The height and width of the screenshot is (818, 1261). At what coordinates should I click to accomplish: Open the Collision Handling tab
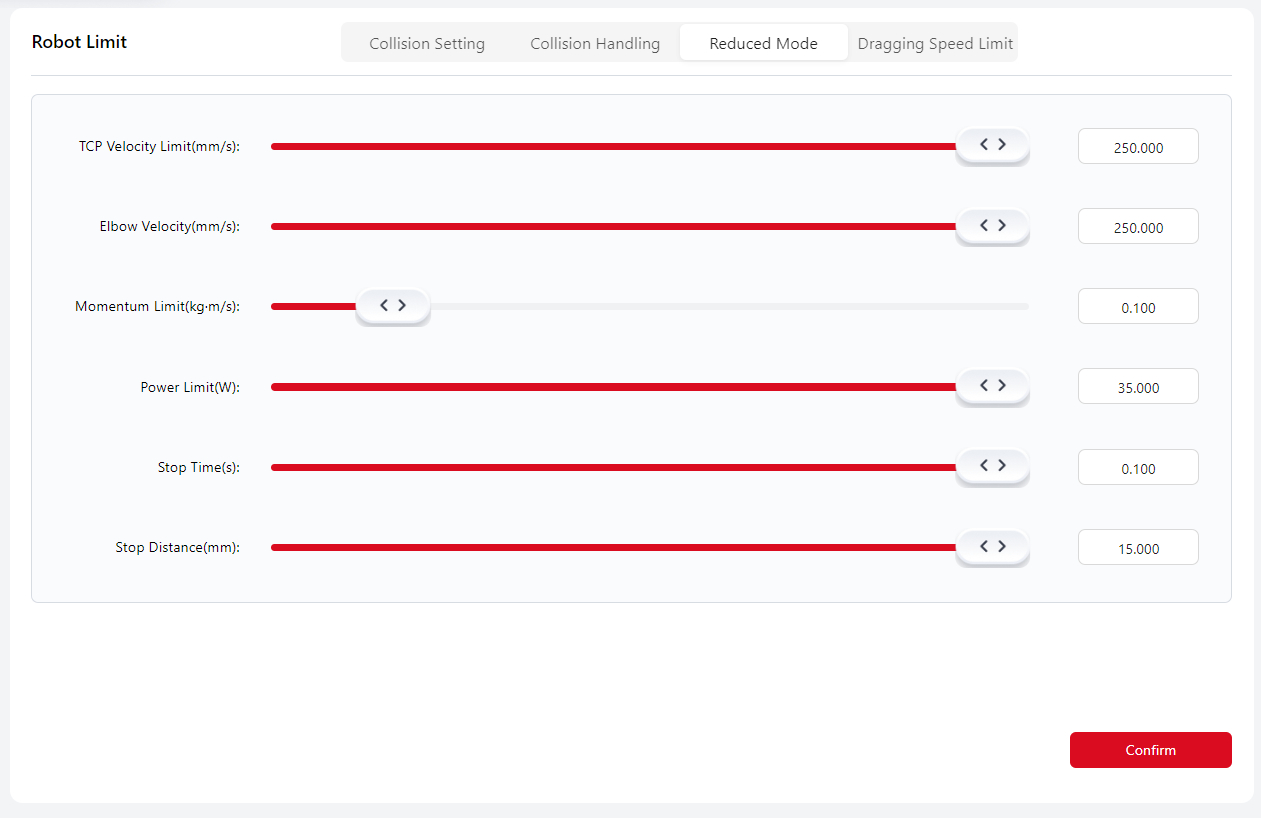[595, 44]
